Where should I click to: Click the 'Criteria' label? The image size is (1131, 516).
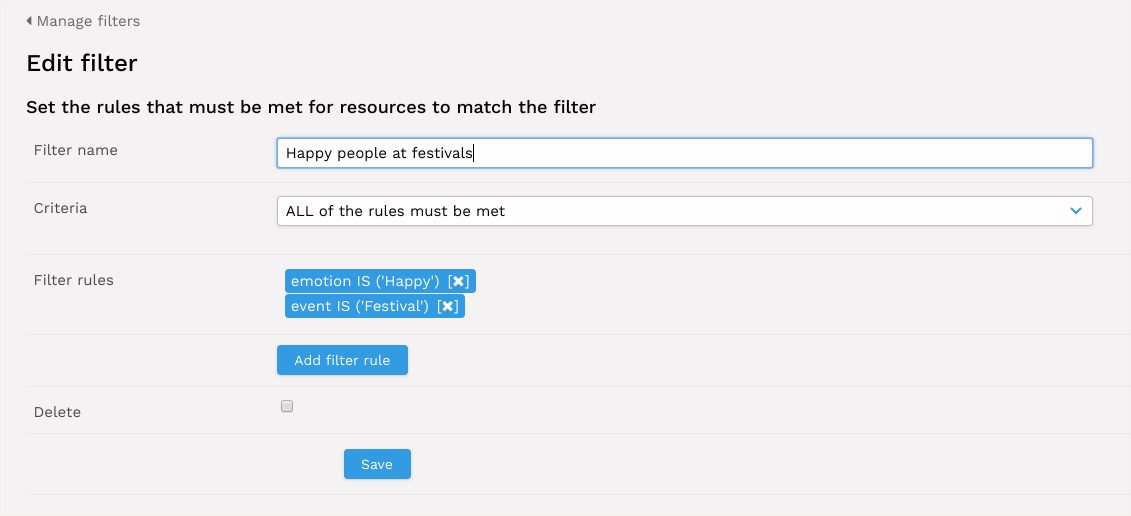point(61,208)
